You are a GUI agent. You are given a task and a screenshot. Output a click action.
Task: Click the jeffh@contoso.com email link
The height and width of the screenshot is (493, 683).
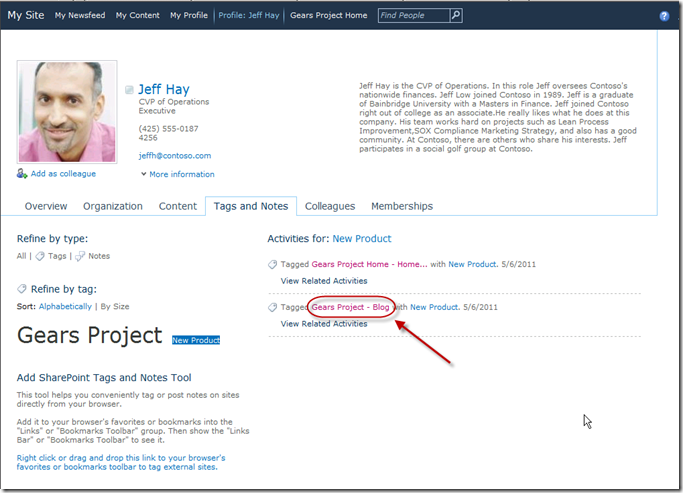coord(175,155)
